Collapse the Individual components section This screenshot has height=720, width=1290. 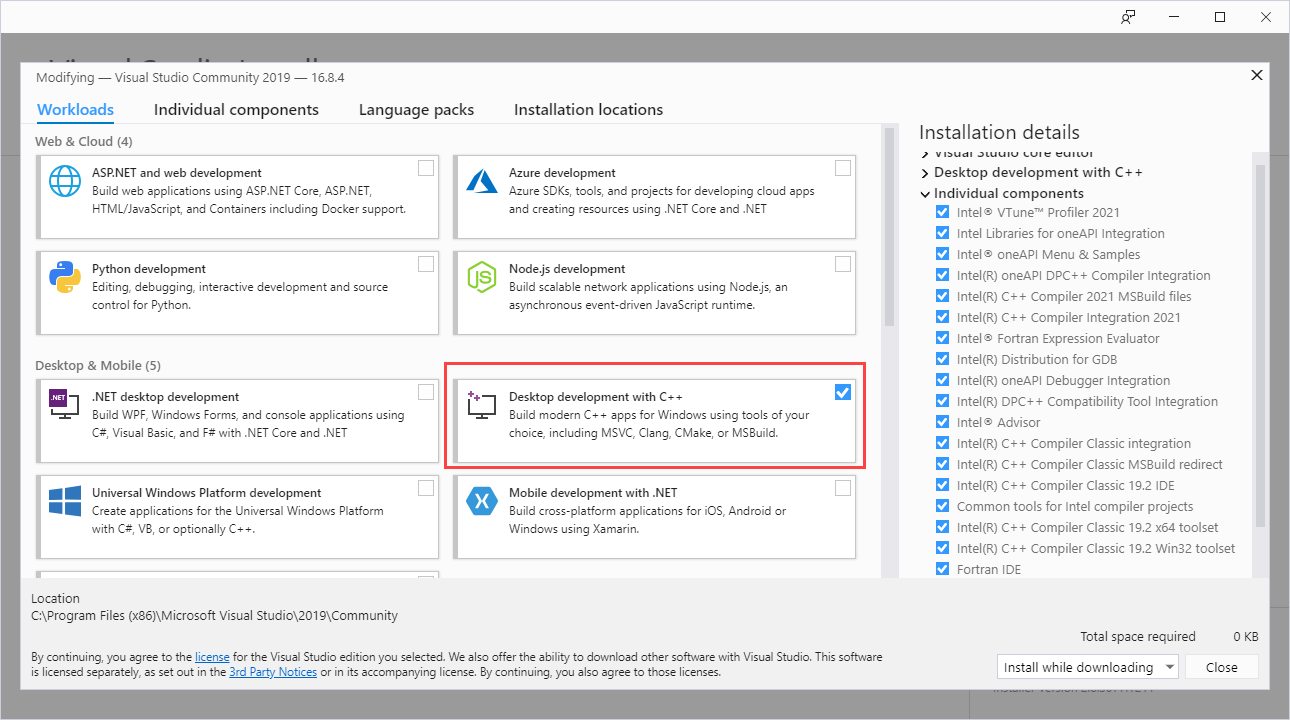click(x=925, y=194)
